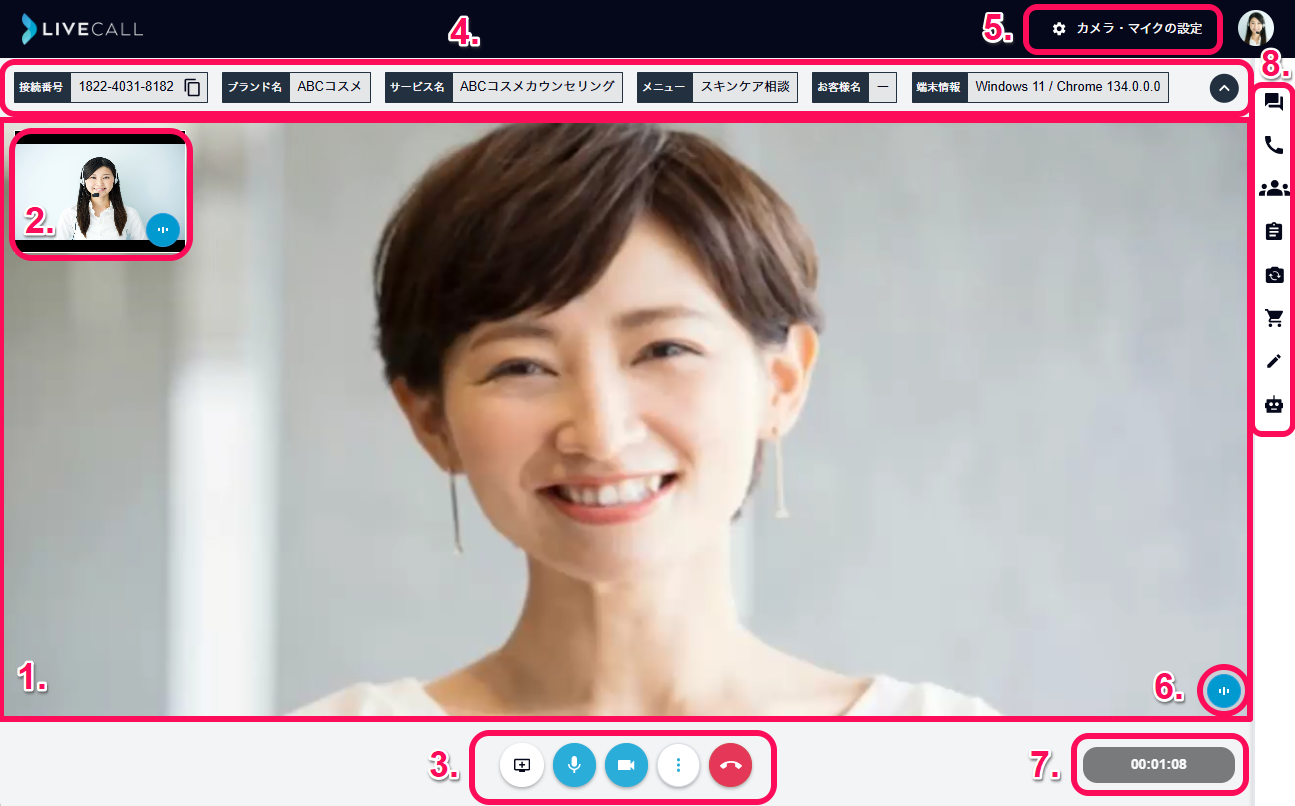1295x806 pixels.
Task: Click the operator self-view thumbnail
Action: 100,193
